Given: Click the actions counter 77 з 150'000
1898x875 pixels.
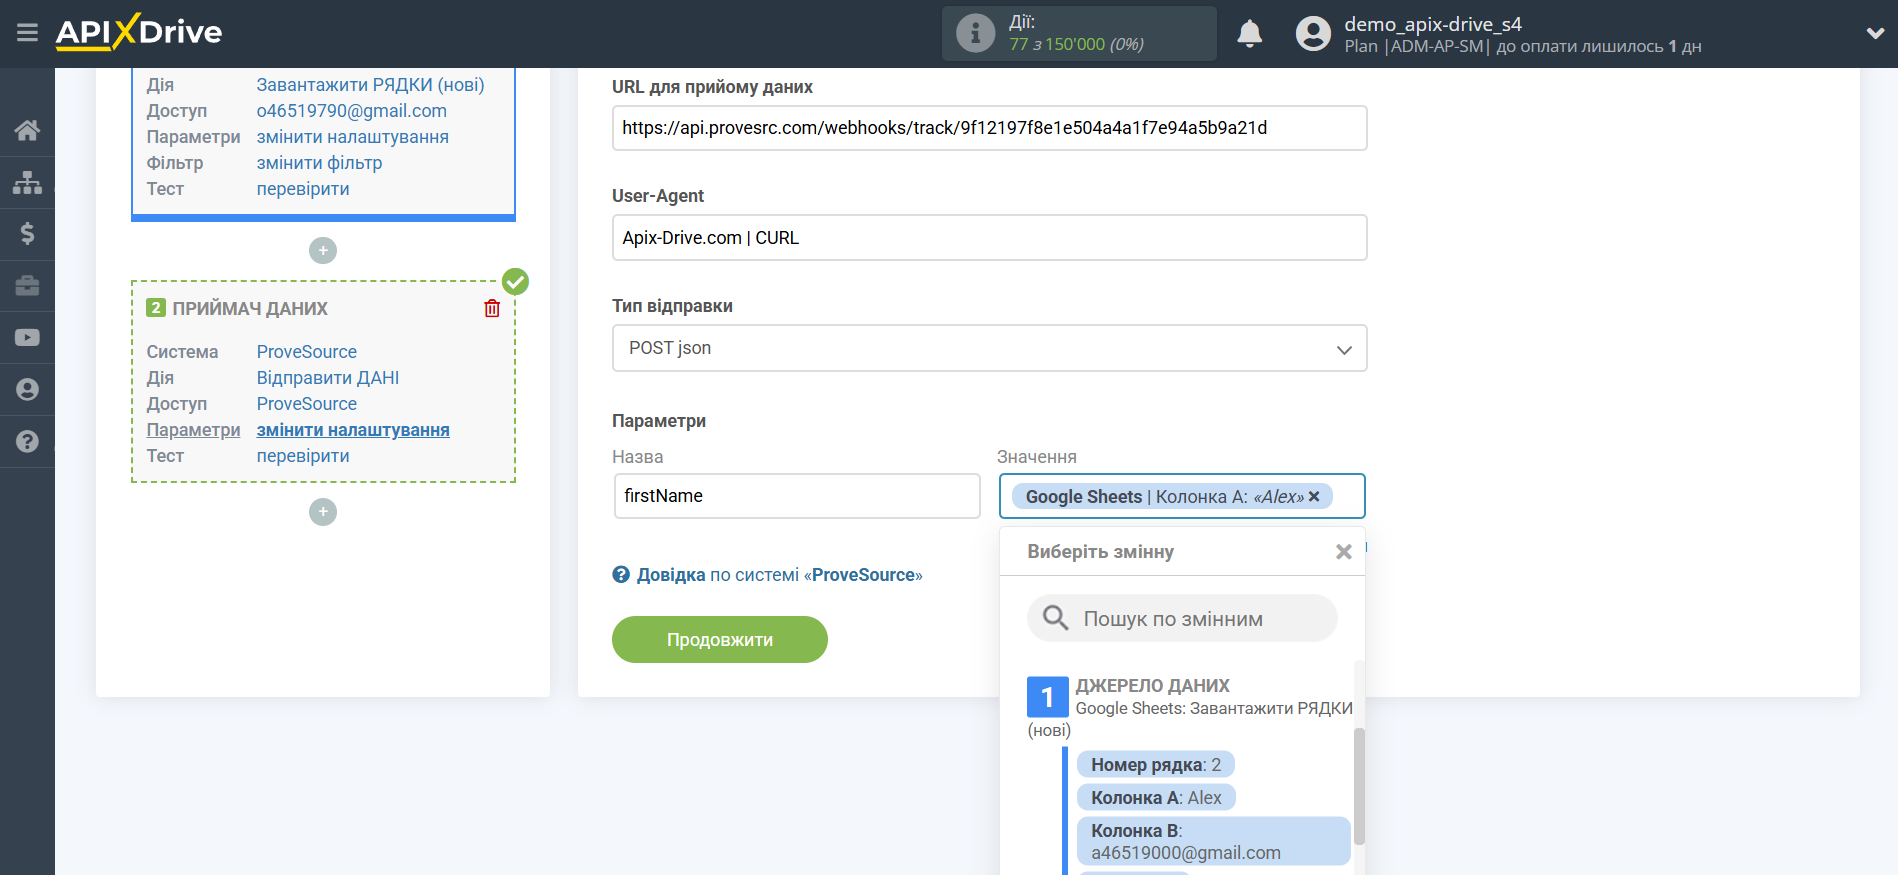Looking at the screenshot, I should click(1076, 44).
